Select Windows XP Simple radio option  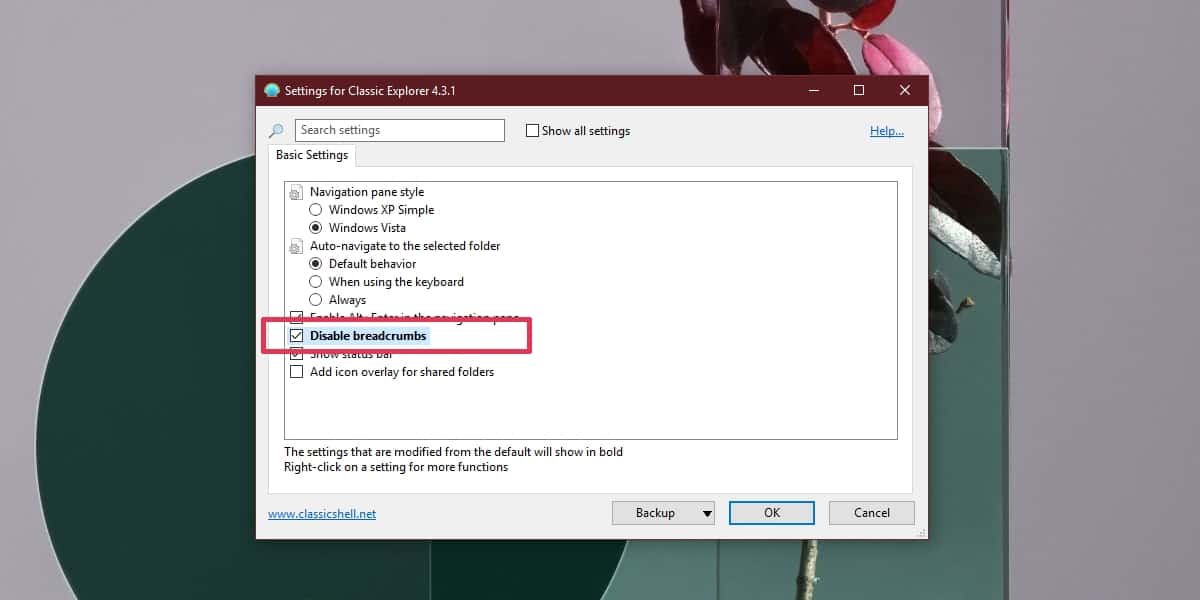316,210
